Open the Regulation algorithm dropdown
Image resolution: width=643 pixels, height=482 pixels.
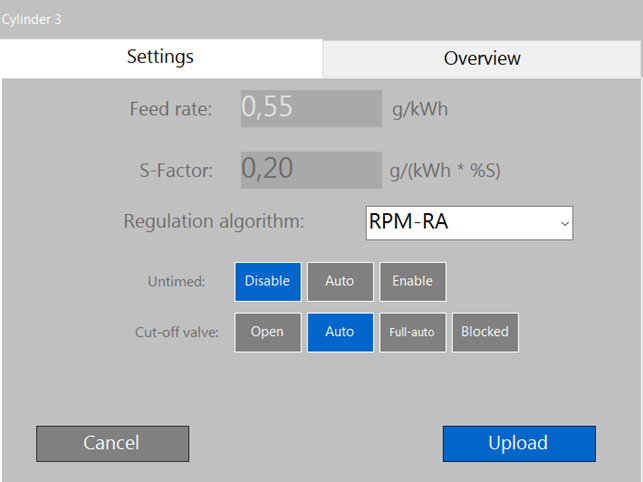(469, 223)
